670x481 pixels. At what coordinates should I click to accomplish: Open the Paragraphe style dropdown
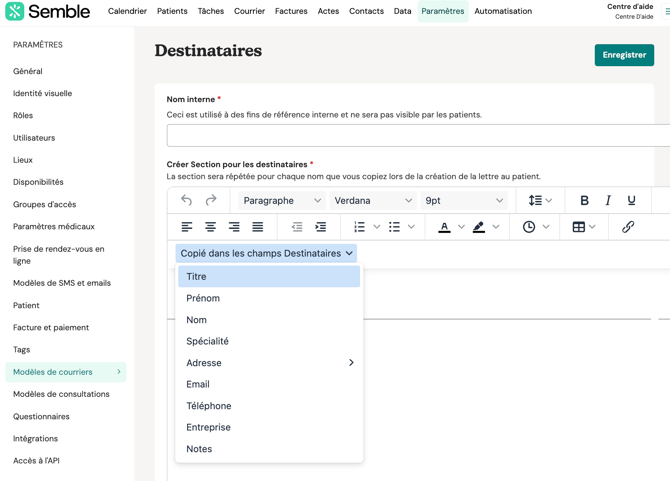282,200
